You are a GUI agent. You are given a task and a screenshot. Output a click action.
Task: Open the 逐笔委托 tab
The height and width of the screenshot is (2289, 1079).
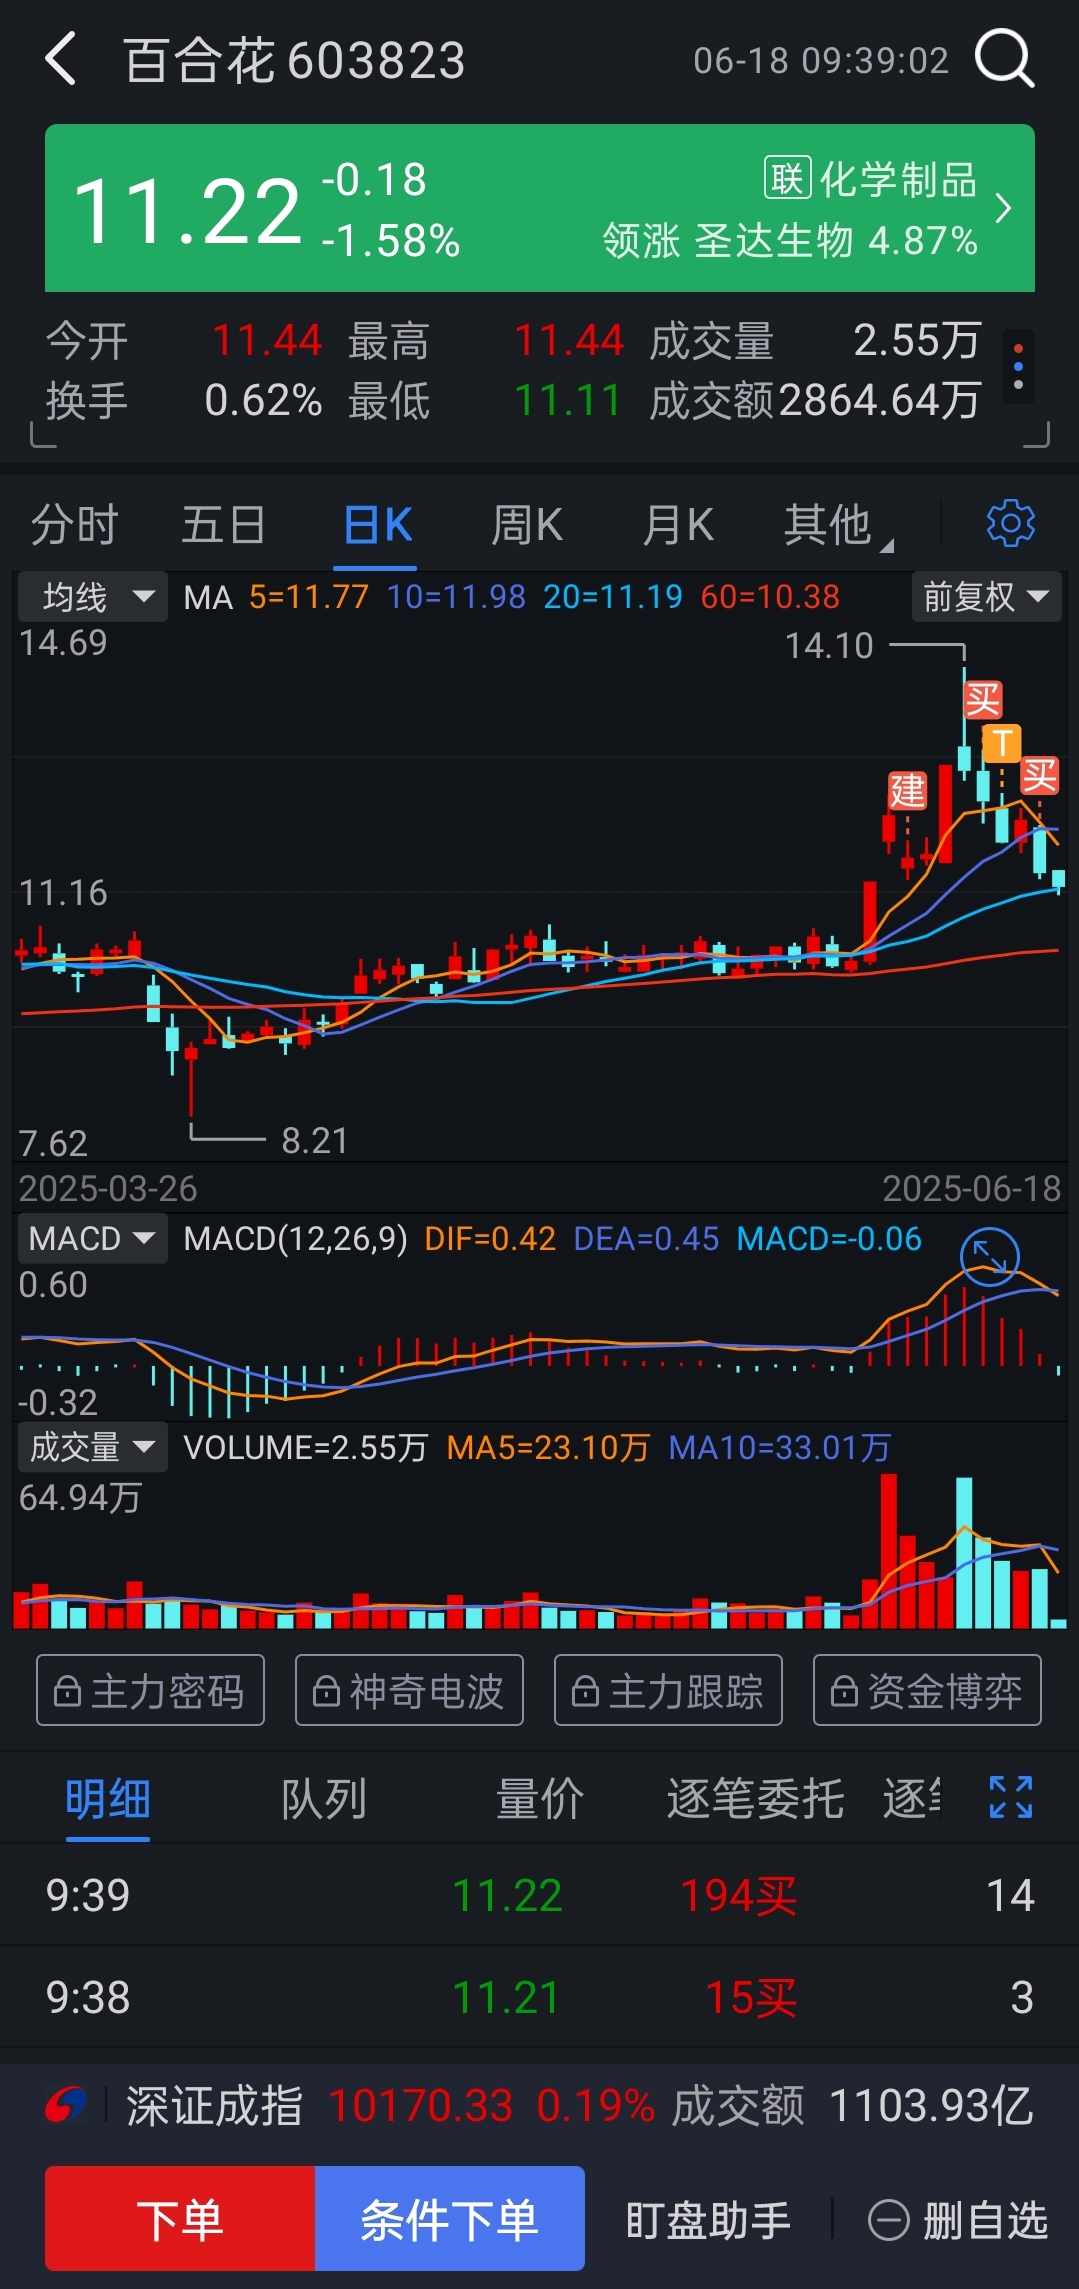(x=756, y=1799)
